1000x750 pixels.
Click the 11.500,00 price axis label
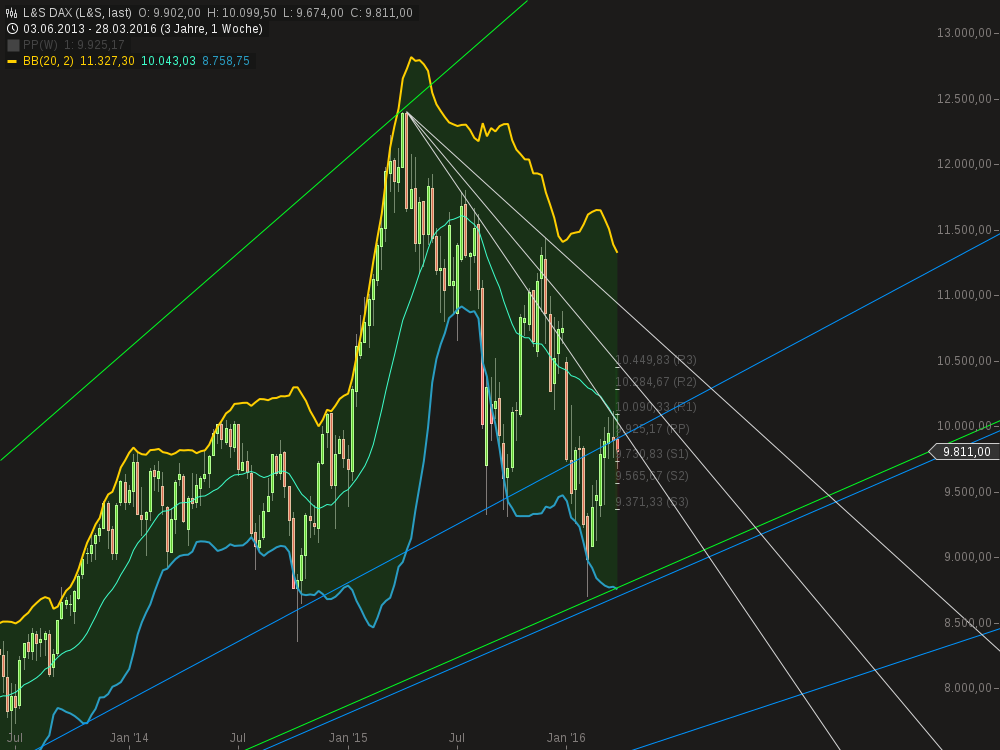pos(964,230)
